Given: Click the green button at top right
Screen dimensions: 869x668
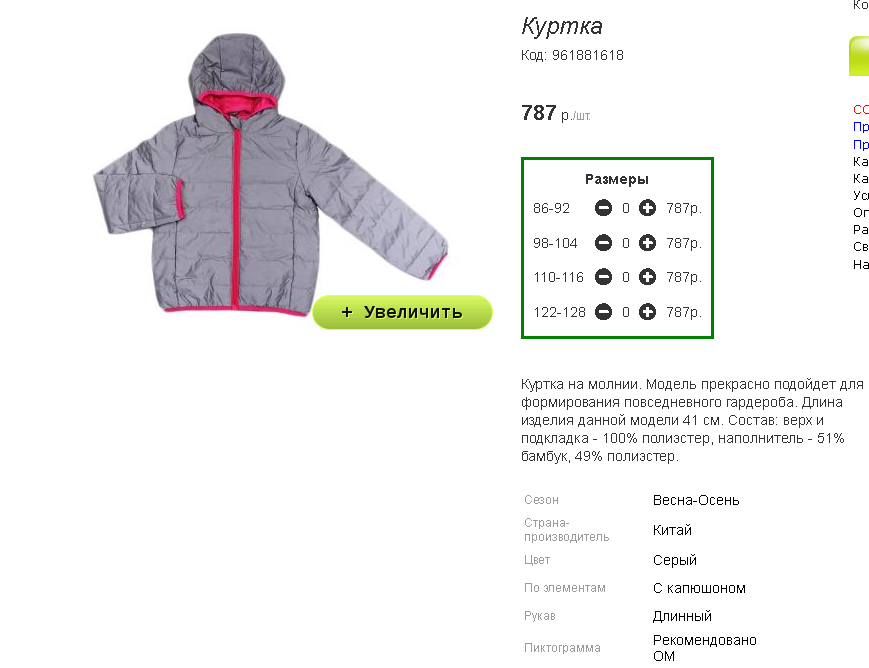Looking at the screenshot, I should pyautogui.click(x=859, y=56).
